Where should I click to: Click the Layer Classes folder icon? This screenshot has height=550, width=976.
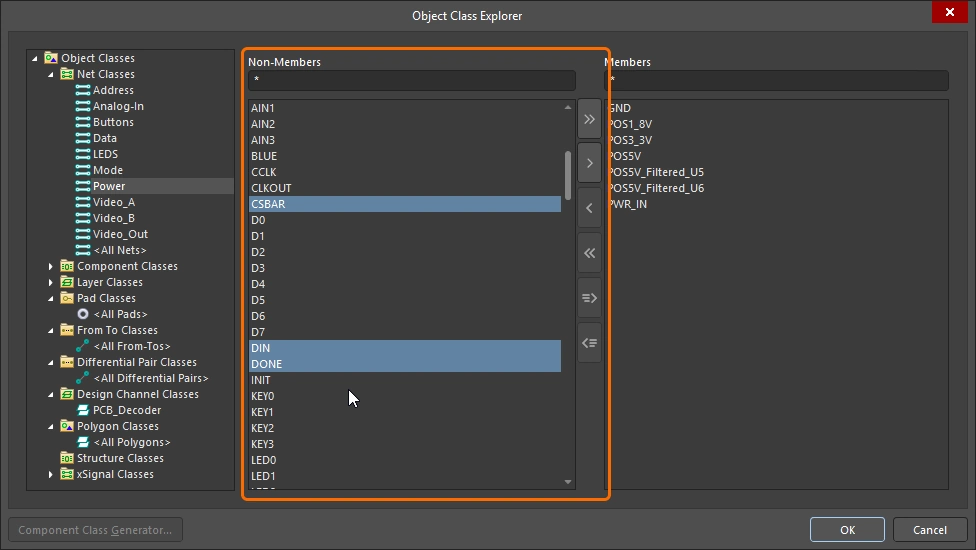point(67,282)
